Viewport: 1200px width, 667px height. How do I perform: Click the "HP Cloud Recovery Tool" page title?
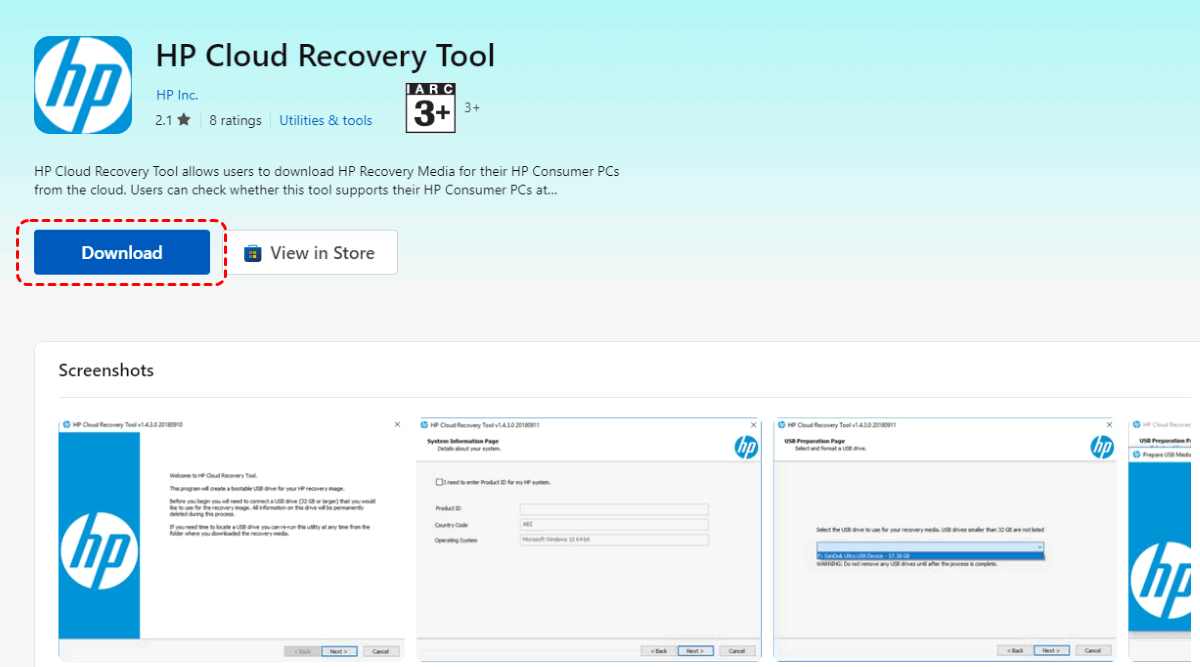click(x=325, y=55)
